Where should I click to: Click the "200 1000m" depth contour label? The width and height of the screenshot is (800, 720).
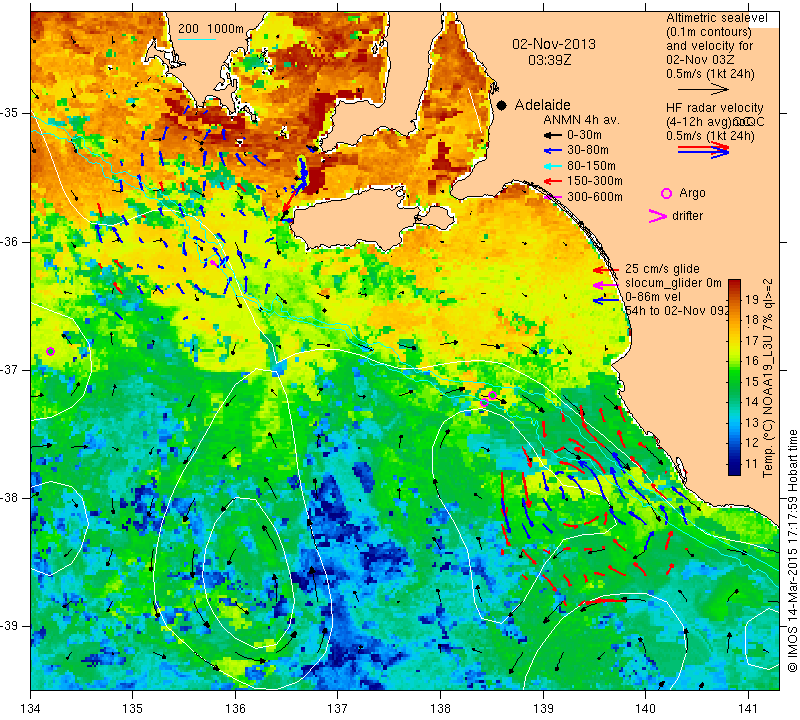tap(211, 29)
